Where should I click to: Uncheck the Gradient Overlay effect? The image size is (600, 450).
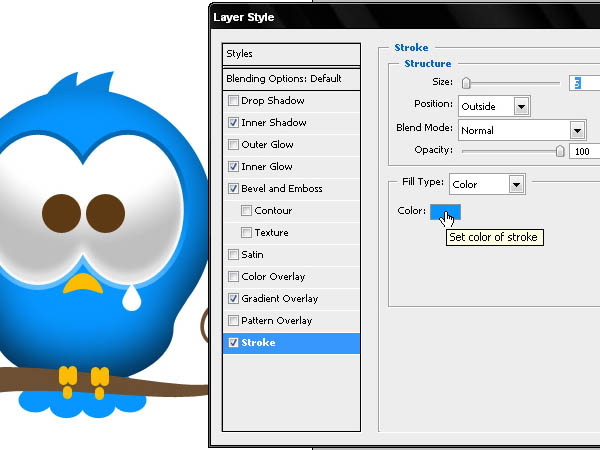(233, 298)
